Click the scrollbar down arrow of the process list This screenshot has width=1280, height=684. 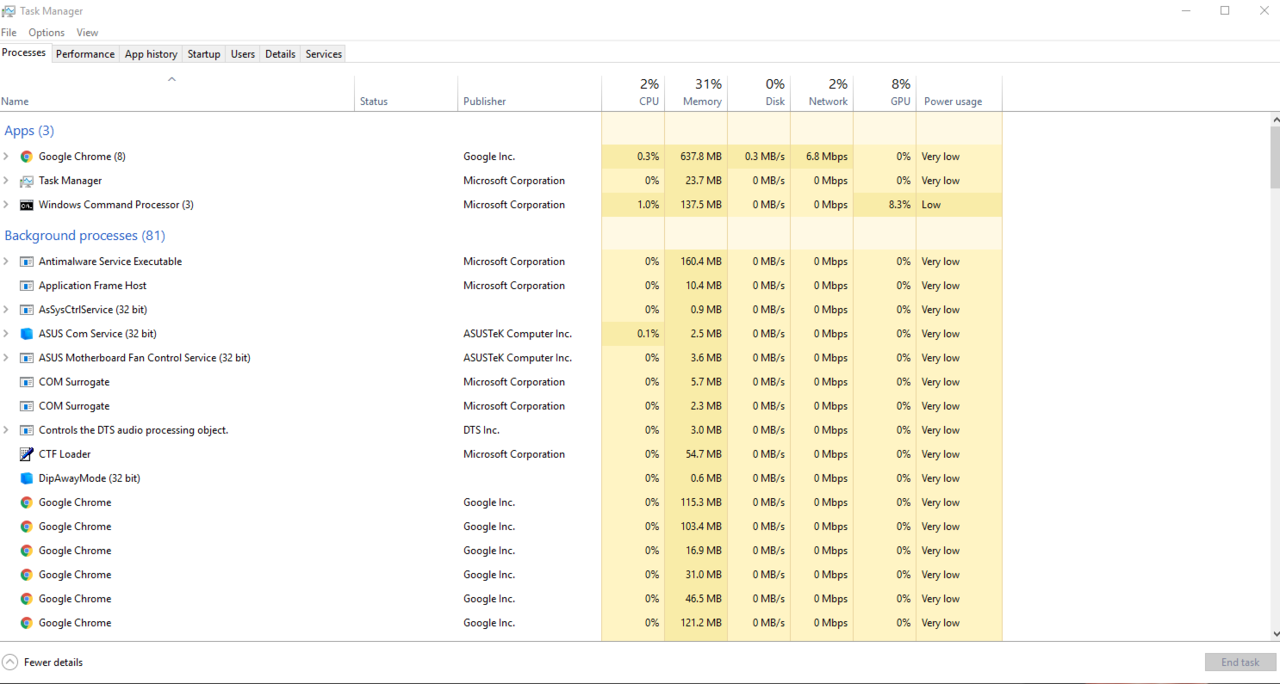coord(1275,633)
